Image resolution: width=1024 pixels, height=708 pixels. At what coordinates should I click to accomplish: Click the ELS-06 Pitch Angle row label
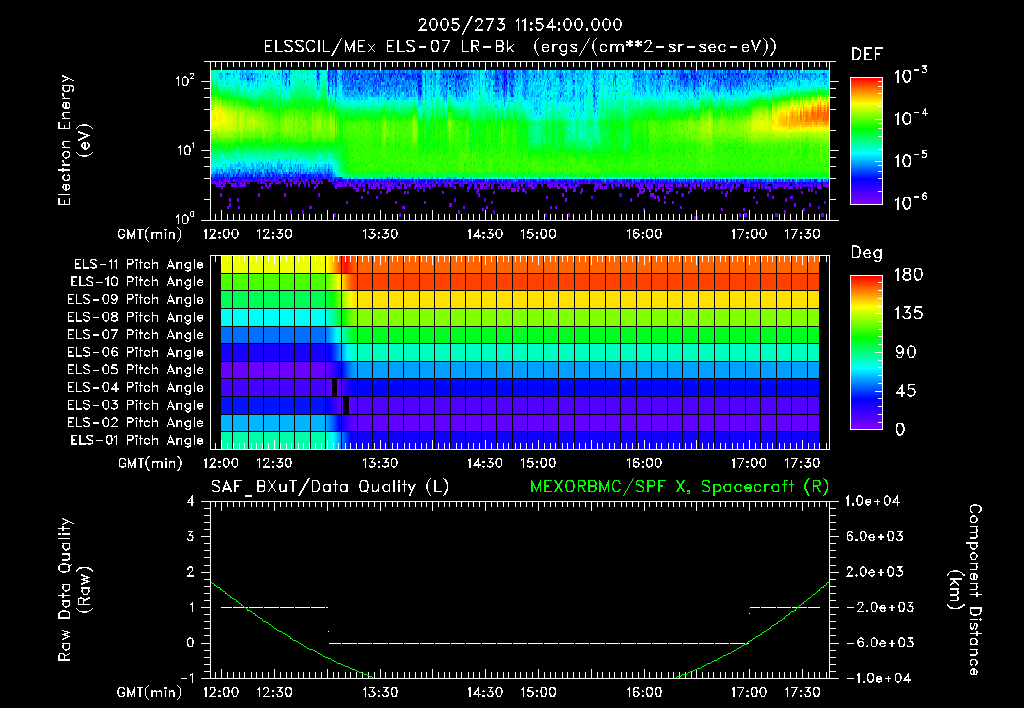pyautogui.click(x=136, y=352)
